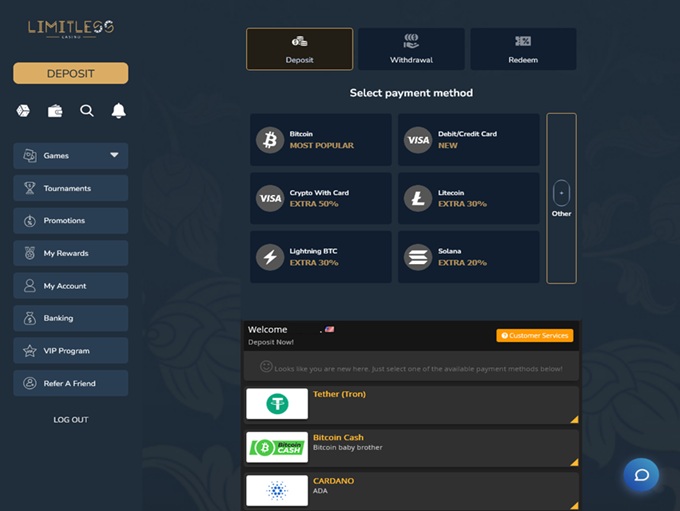
Task: Click the notification bell icon
Action: pyautogui.click(x=119, y=110)
